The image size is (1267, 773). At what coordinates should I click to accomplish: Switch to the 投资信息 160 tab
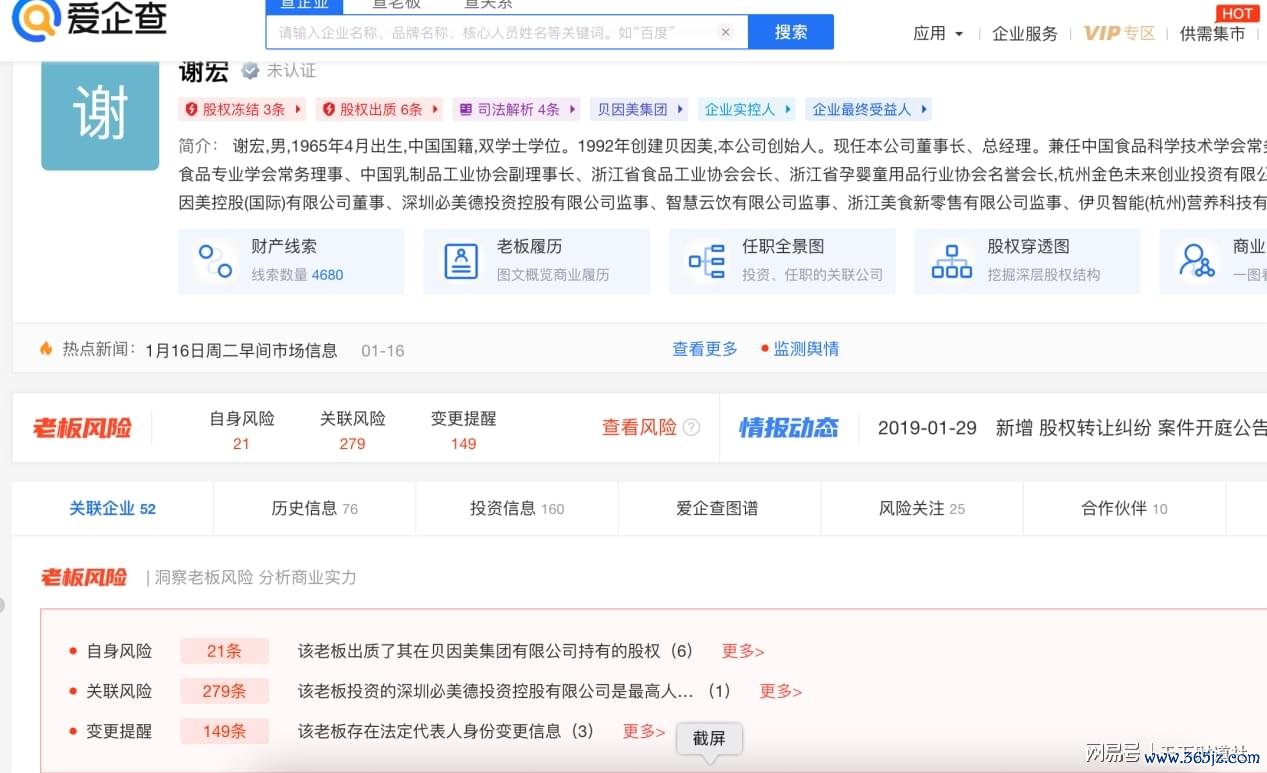pyautogui.click(x=517, y=508)
